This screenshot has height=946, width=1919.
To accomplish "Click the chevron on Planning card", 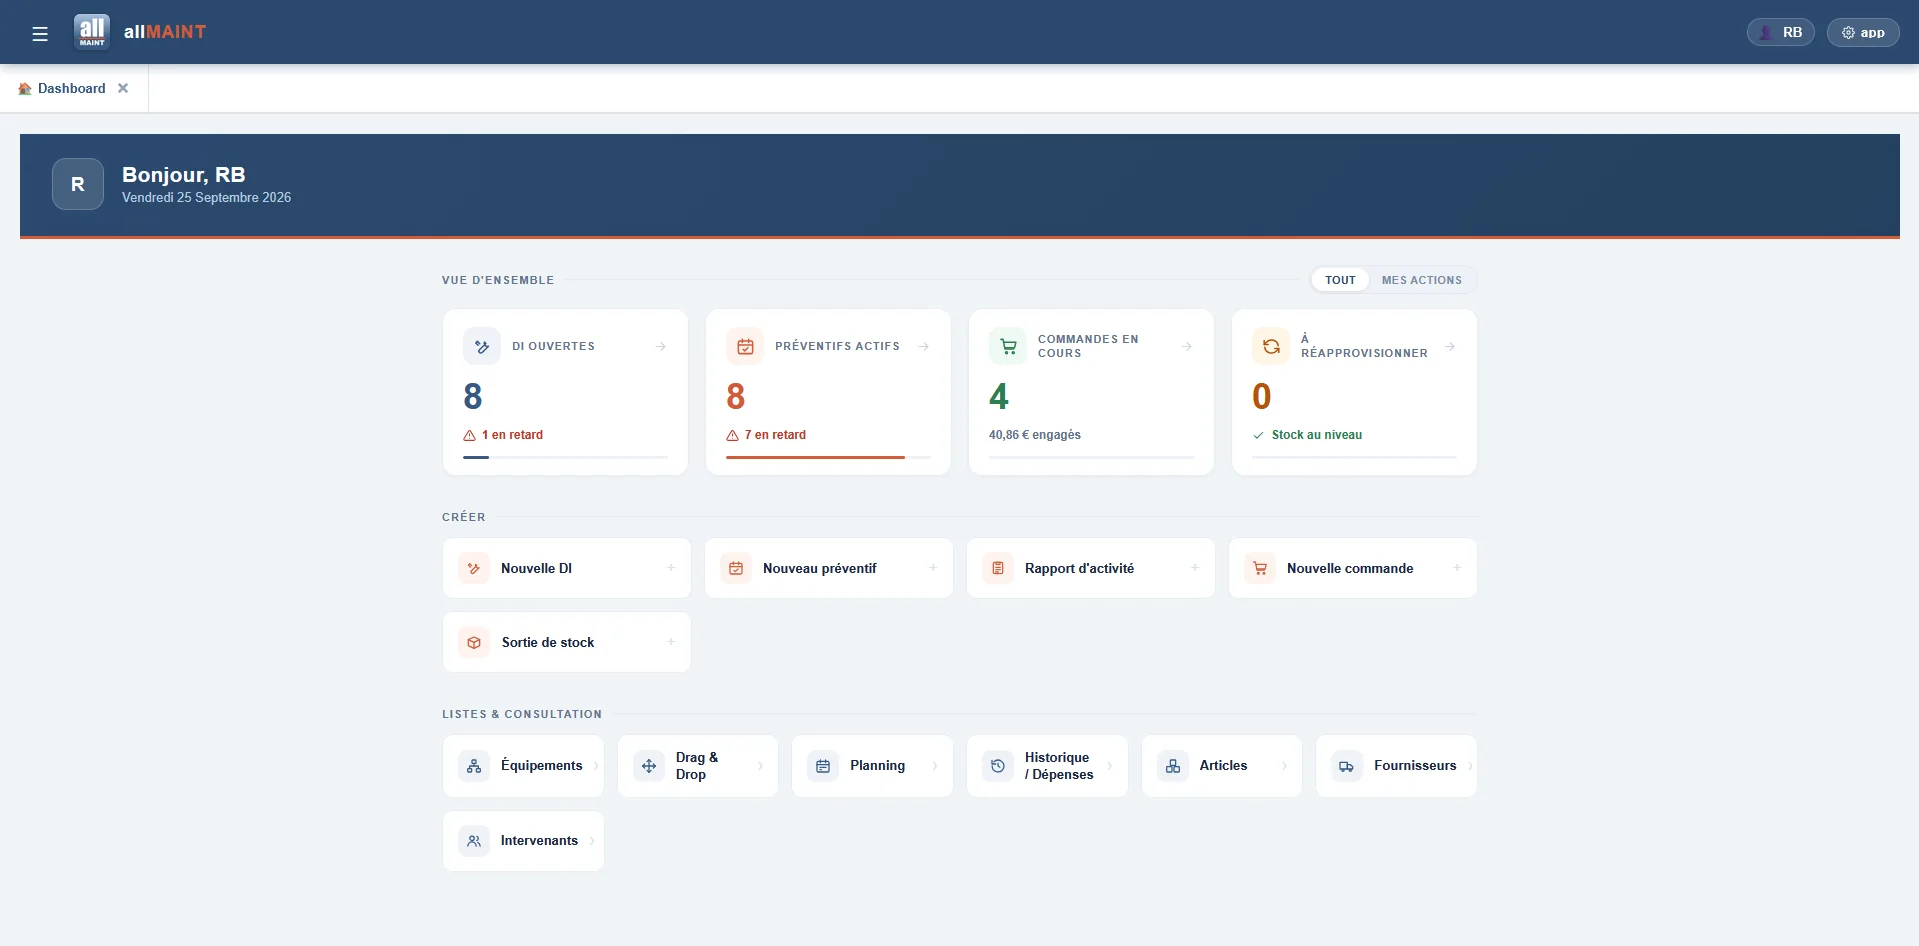I will (x=935, y=766).
